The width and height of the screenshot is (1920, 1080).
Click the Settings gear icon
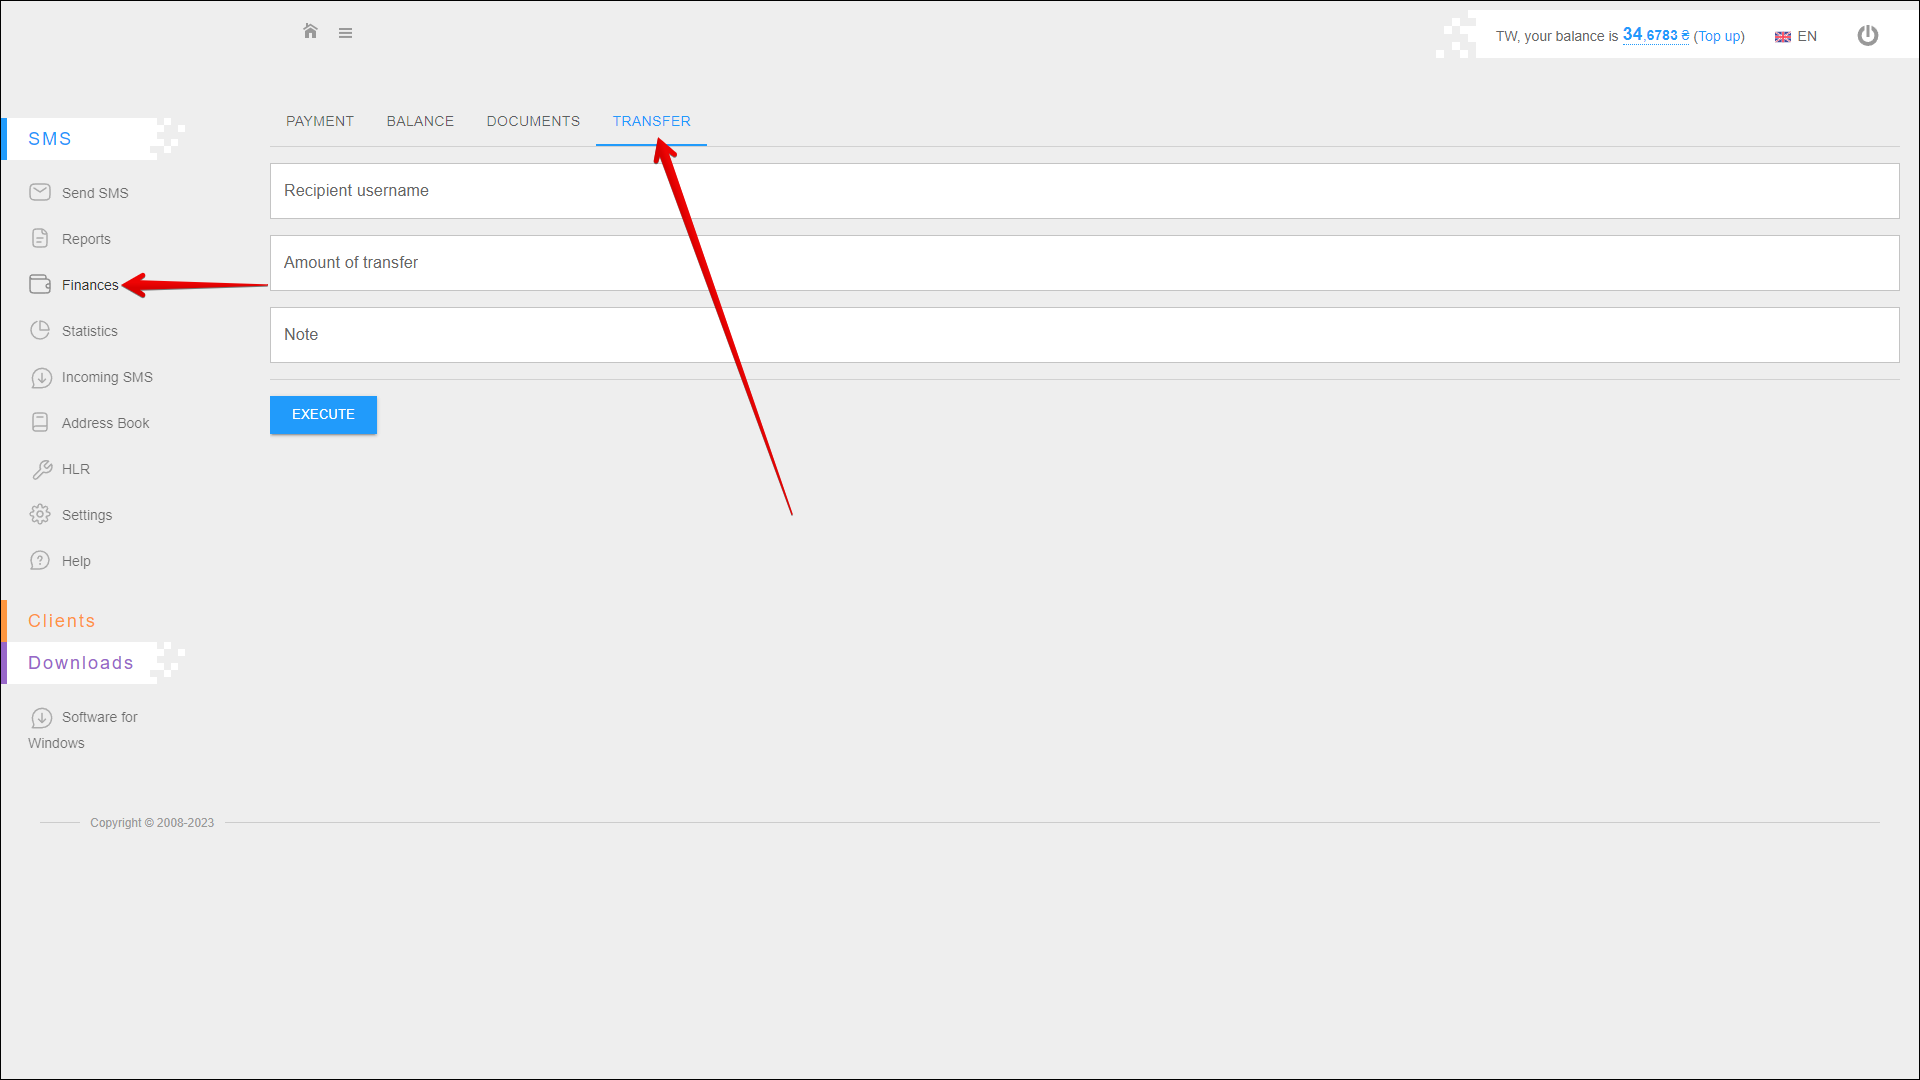(x=40, y=514)
